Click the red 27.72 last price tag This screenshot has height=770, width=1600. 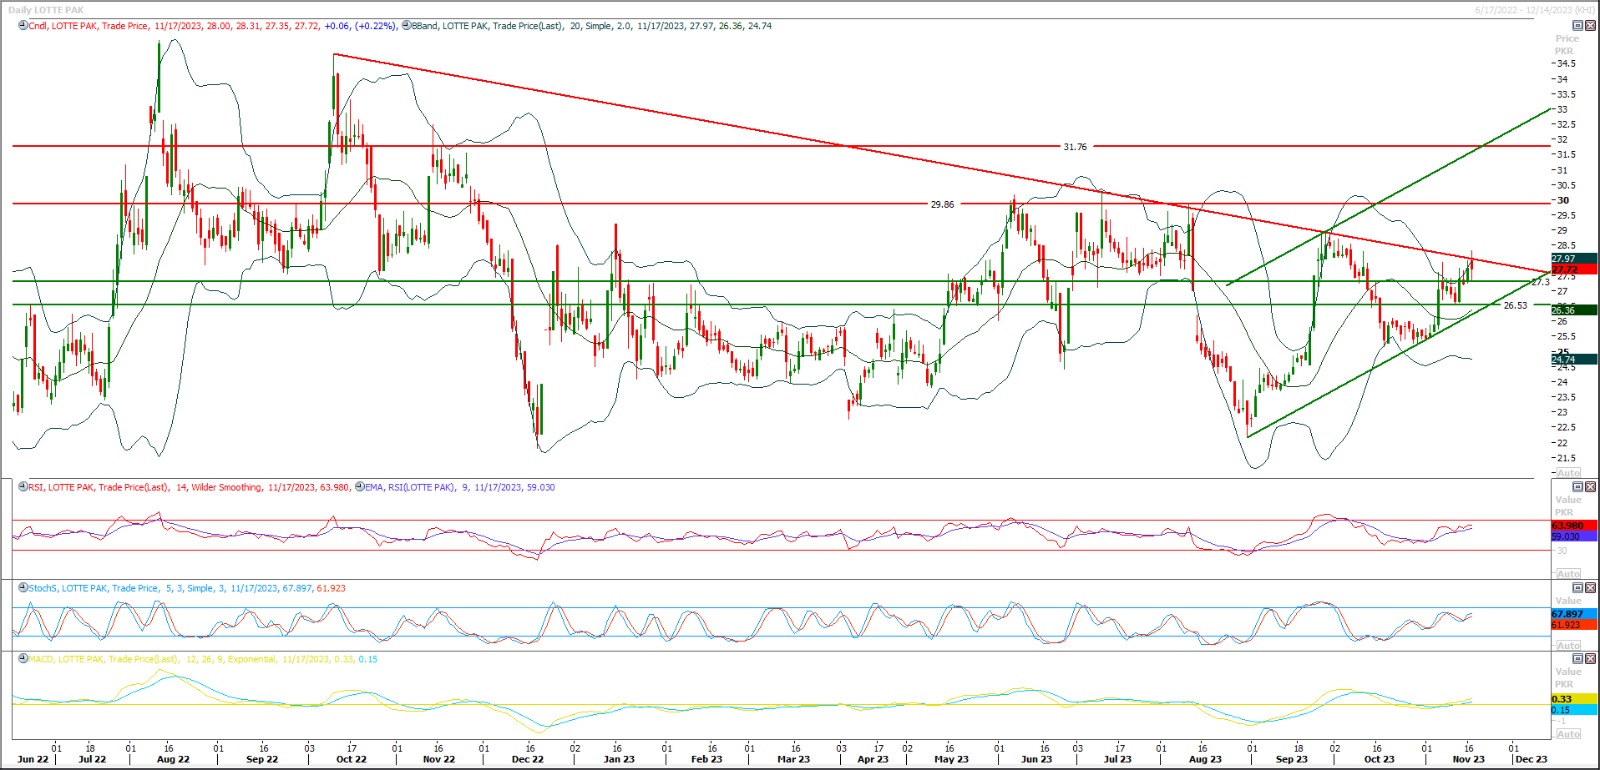[x=1573, y=269]
